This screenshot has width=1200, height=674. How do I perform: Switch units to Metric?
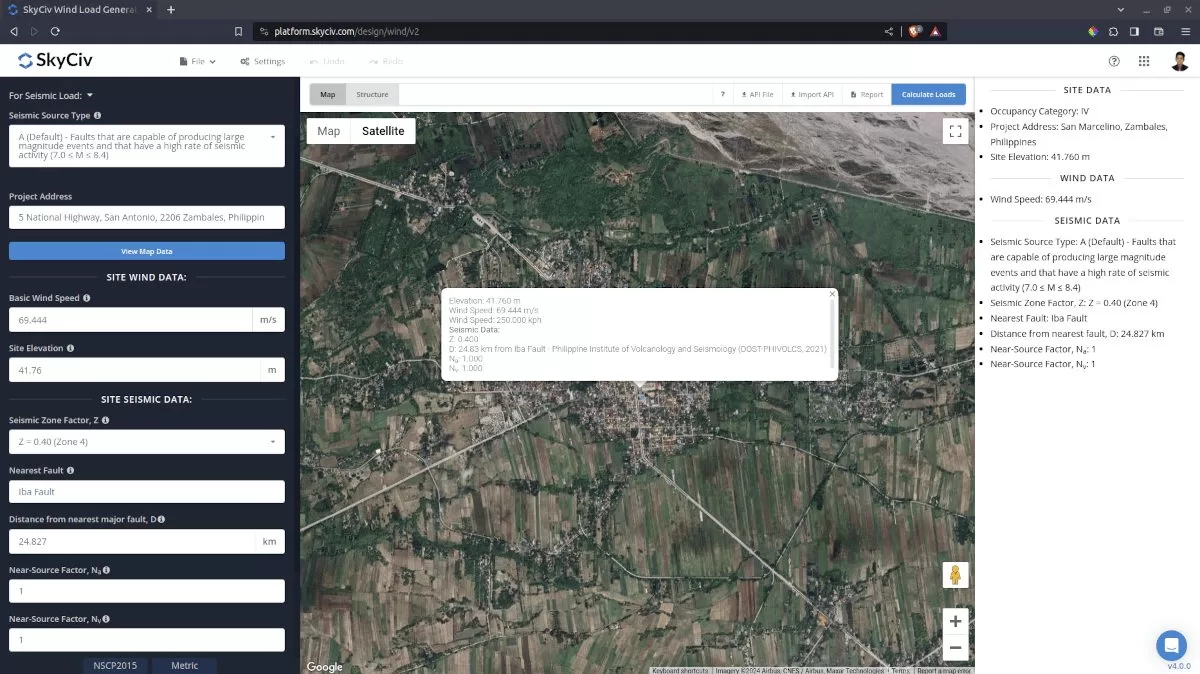point(184,664)
